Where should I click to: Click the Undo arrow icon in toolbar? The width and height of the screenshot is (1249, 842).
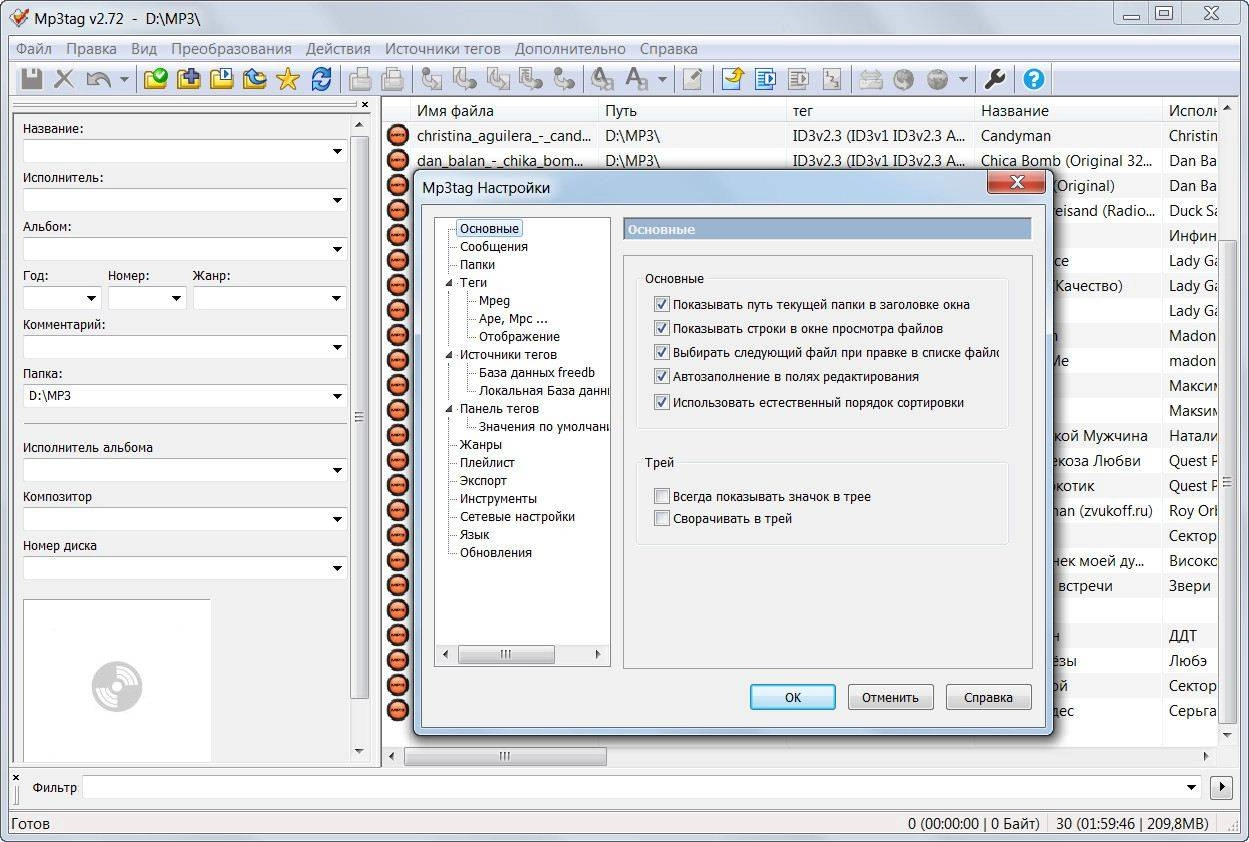98,79
